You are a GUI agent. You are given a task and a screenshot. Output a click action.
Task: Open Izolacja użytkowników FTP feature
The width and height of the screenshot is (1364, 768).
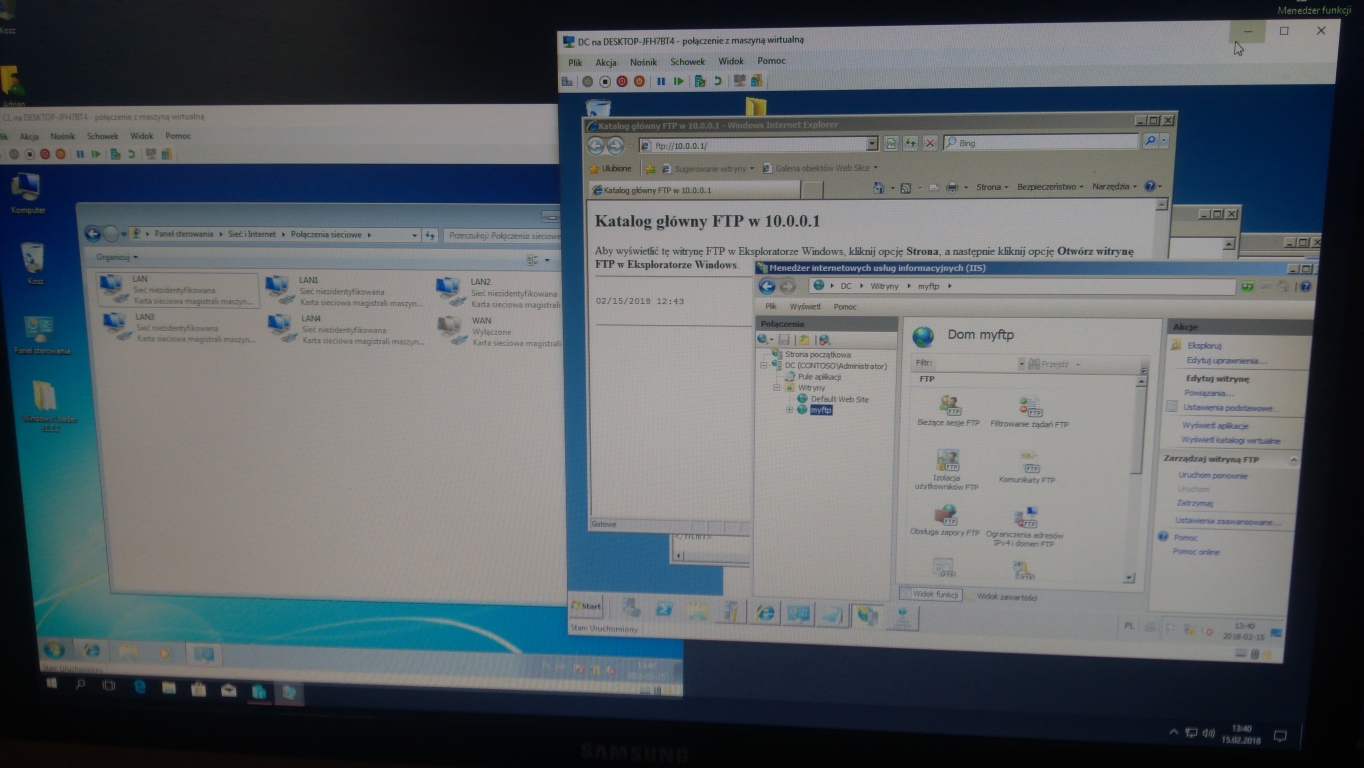(x=946, y=470)
